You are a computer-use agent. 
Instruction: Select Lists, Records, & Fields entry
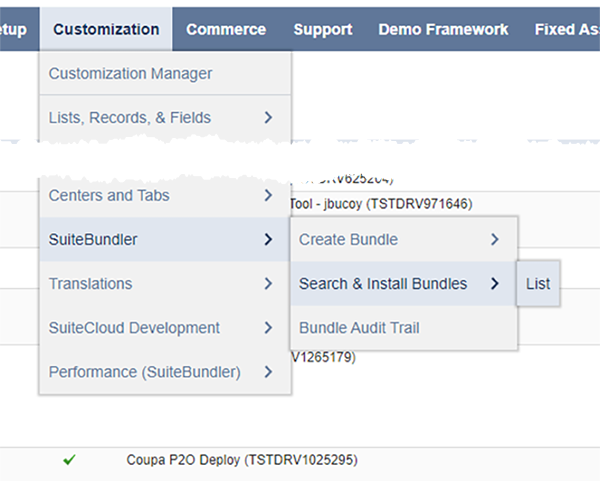[x=165, y=117]
